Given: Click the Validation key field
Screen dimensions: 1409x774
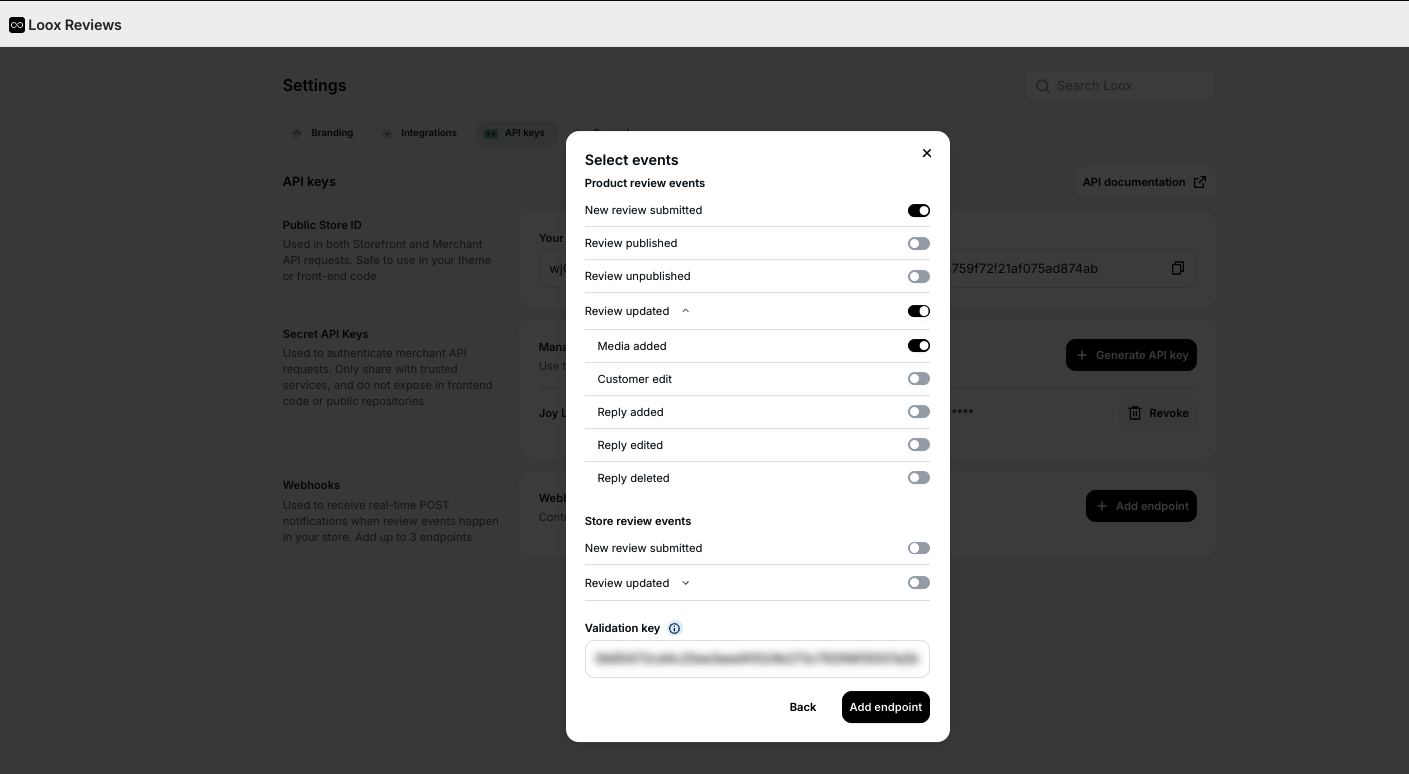Looking at the screenshot, I should click(757, 659).
